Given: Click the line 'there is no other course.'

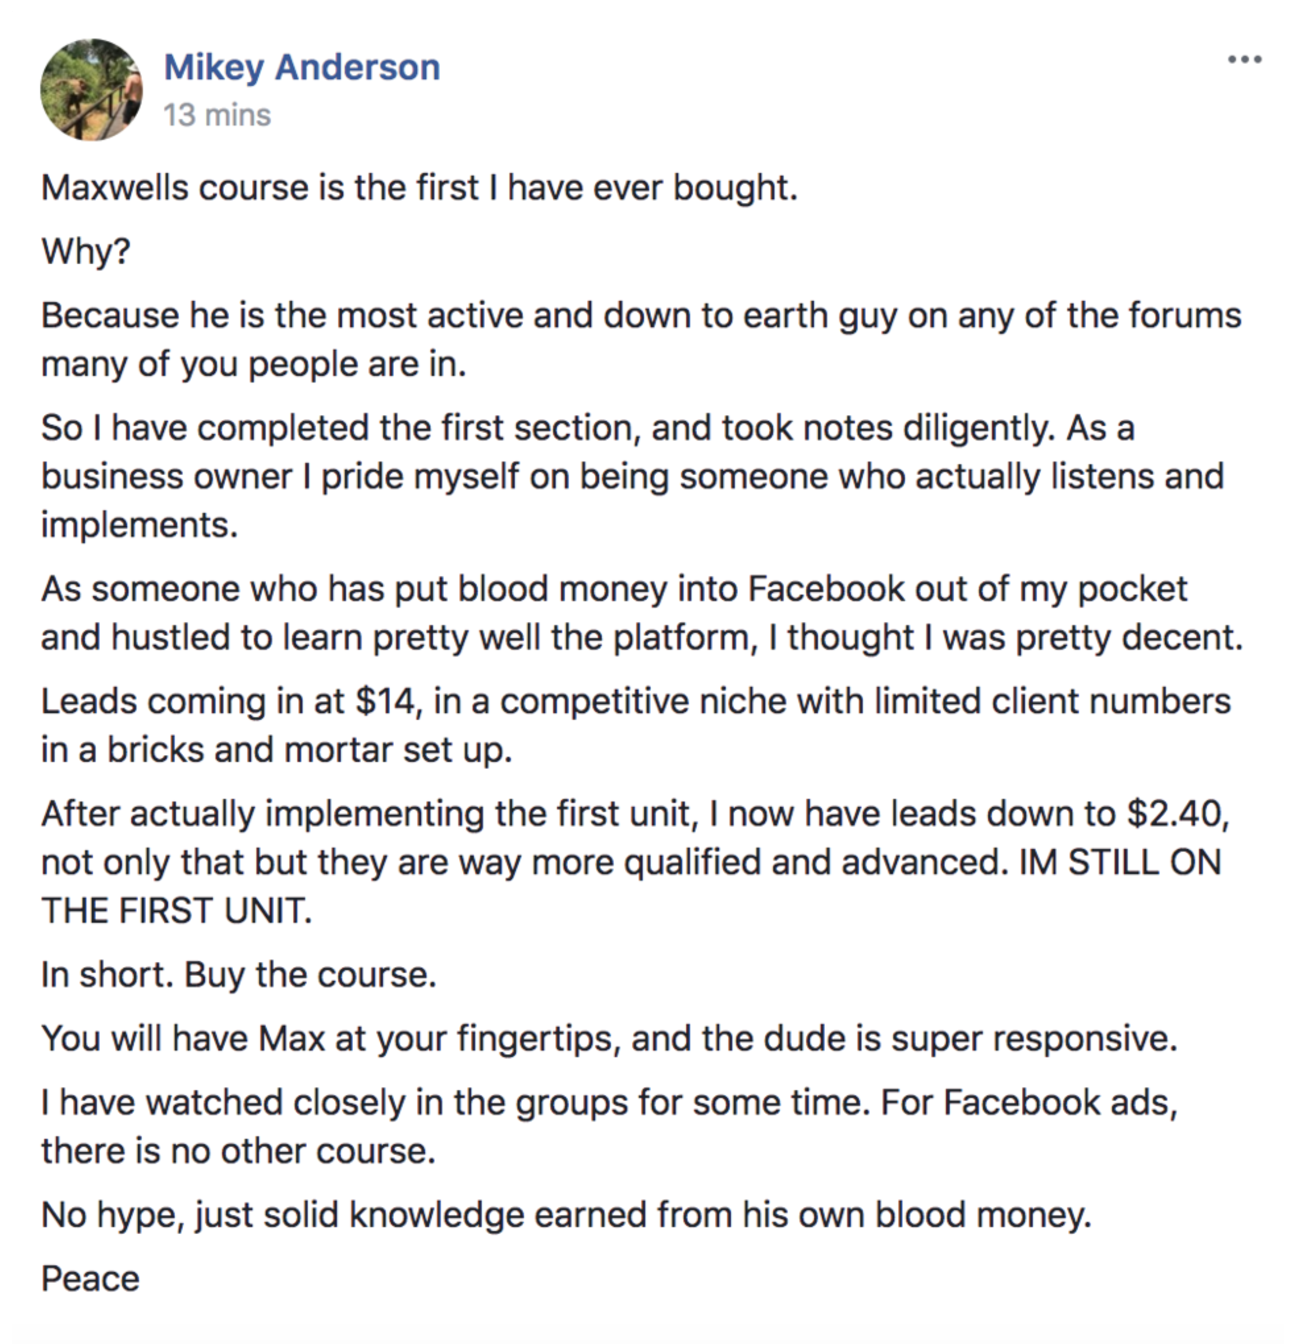Looking at the screenshot, I should click(238, 1152).
